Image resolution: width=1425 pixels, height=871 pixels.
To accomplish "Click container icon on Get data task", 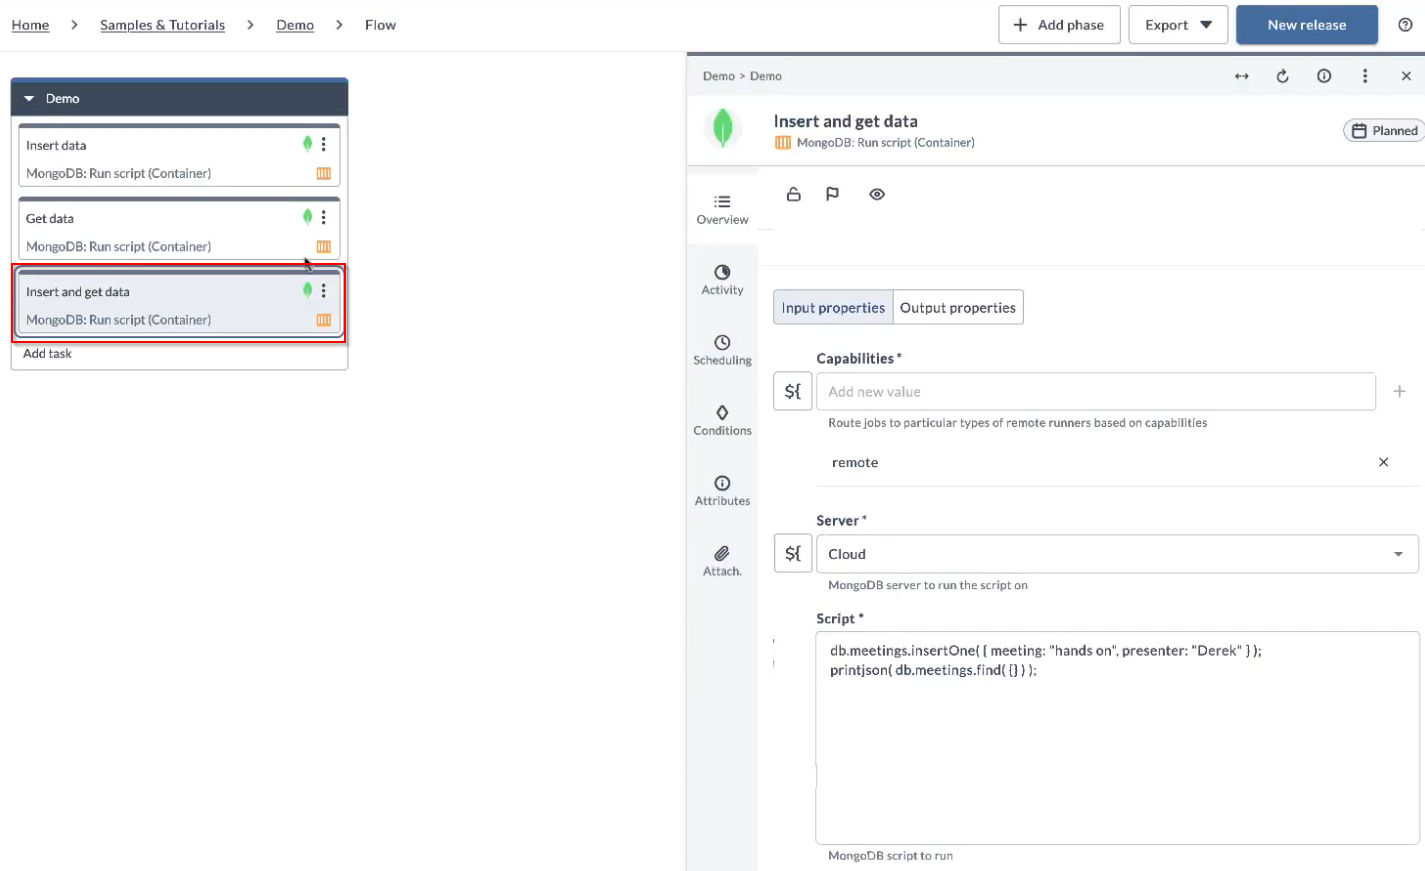I will 324,246.
